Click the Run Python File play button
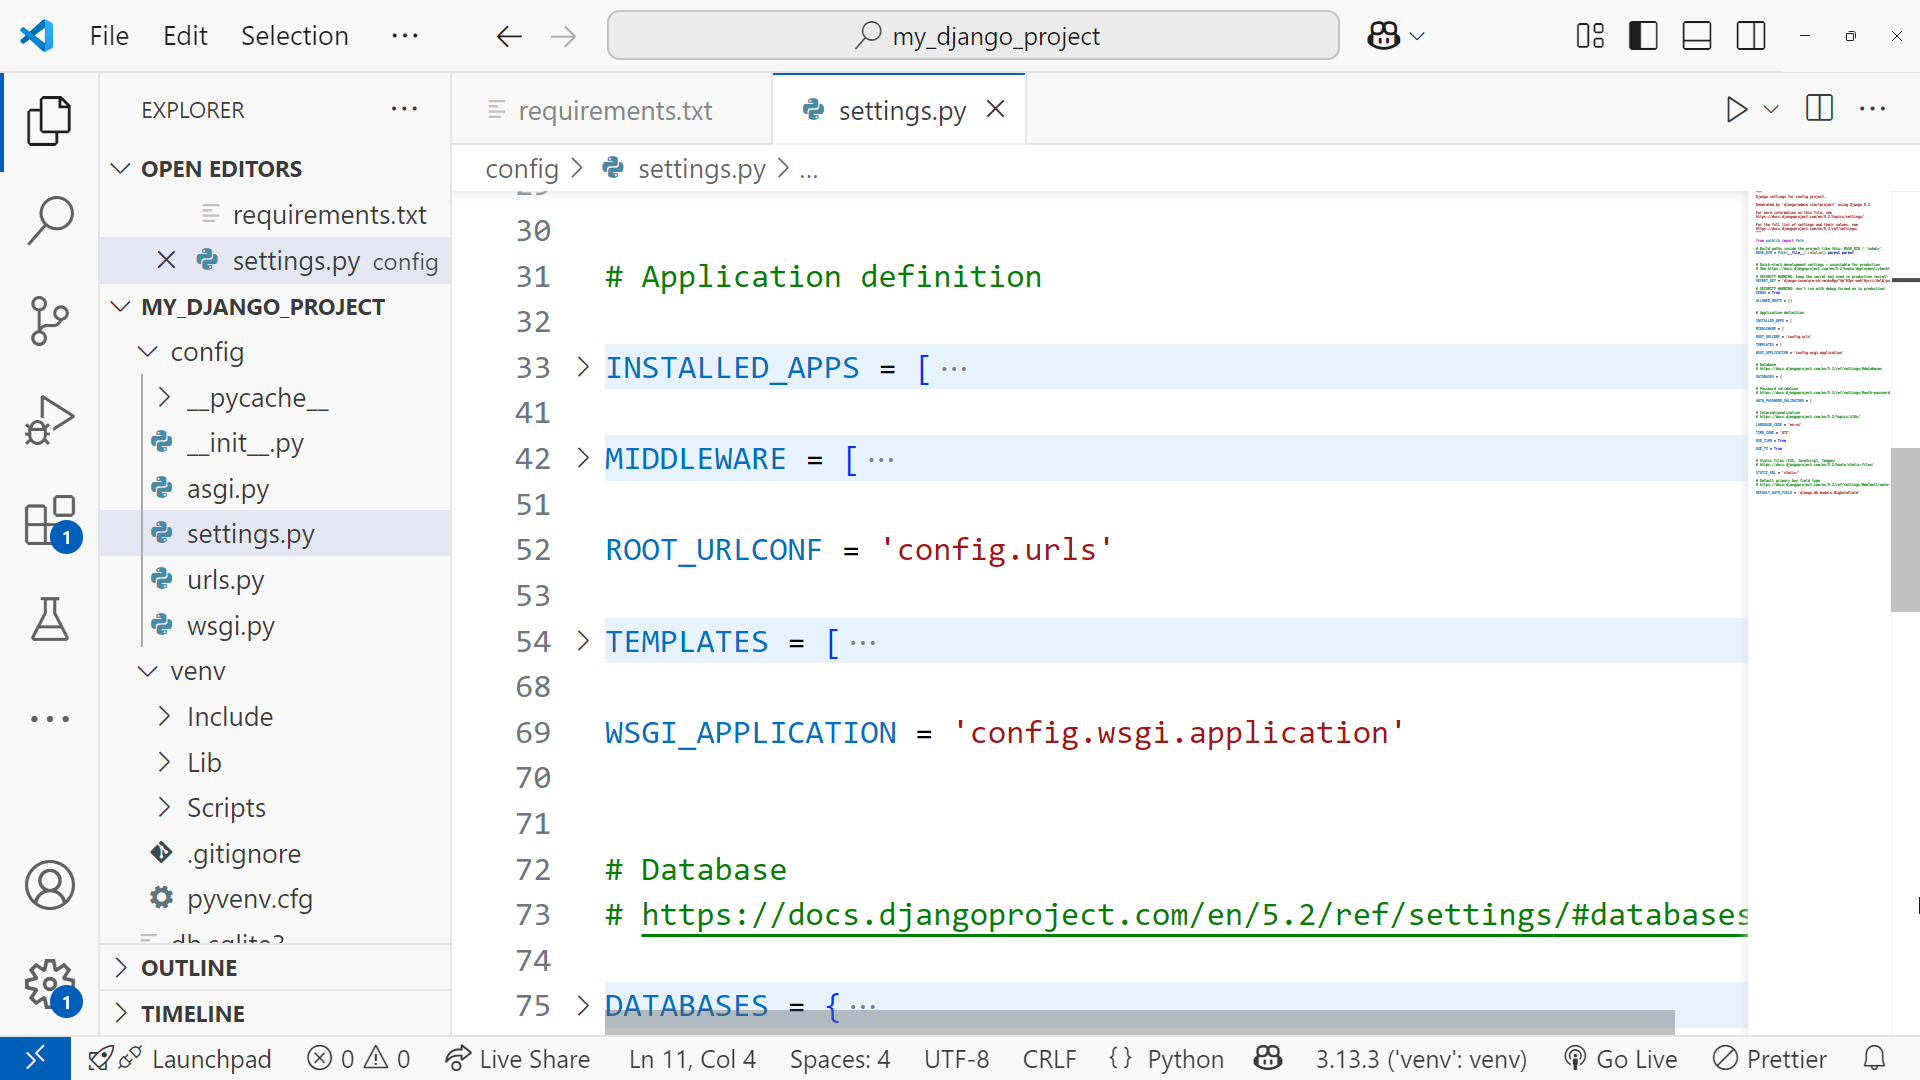 1736,109
